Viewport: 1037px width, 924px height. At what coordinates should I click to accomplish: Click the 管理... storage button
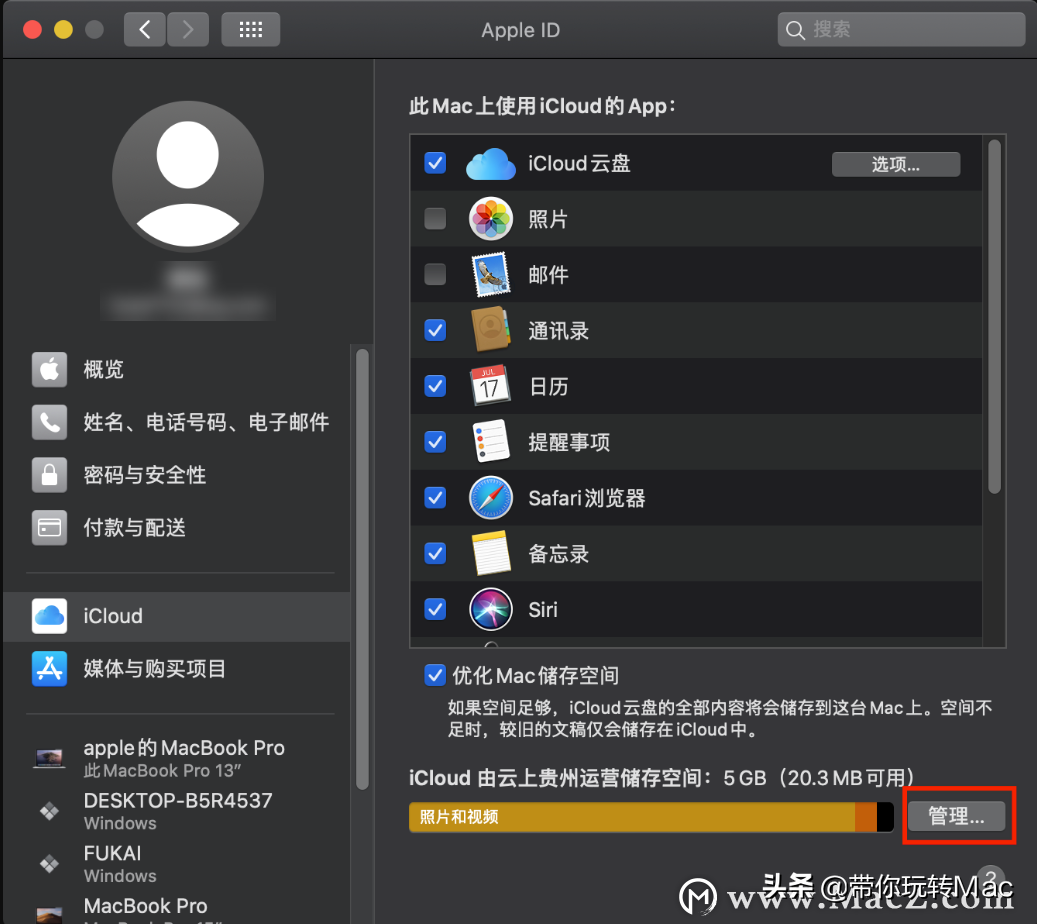click(956, 816)
